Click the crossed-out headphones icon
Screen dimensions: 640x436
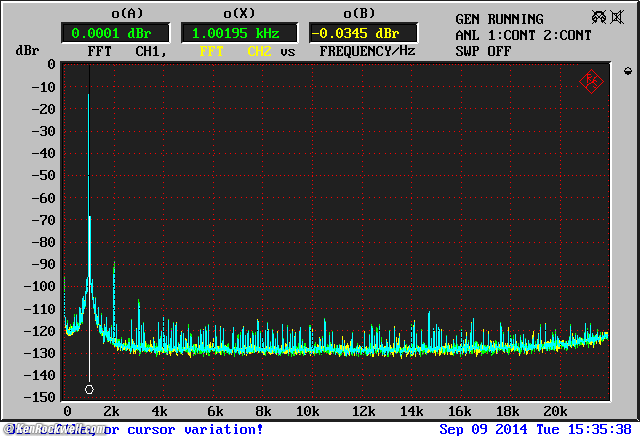(599, 17)
